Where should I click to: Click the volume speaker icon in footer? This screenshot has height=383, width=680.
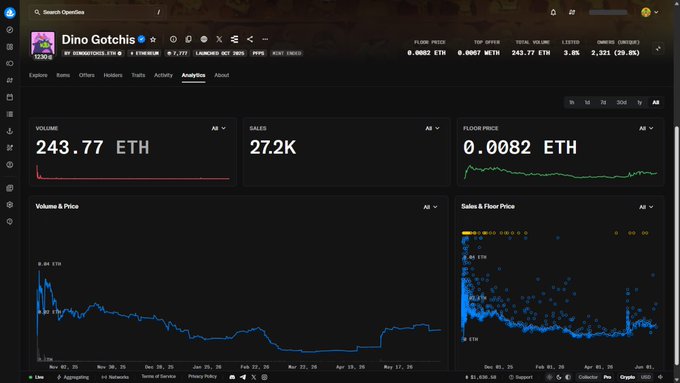pyautogui.click(x=660, y=377)
